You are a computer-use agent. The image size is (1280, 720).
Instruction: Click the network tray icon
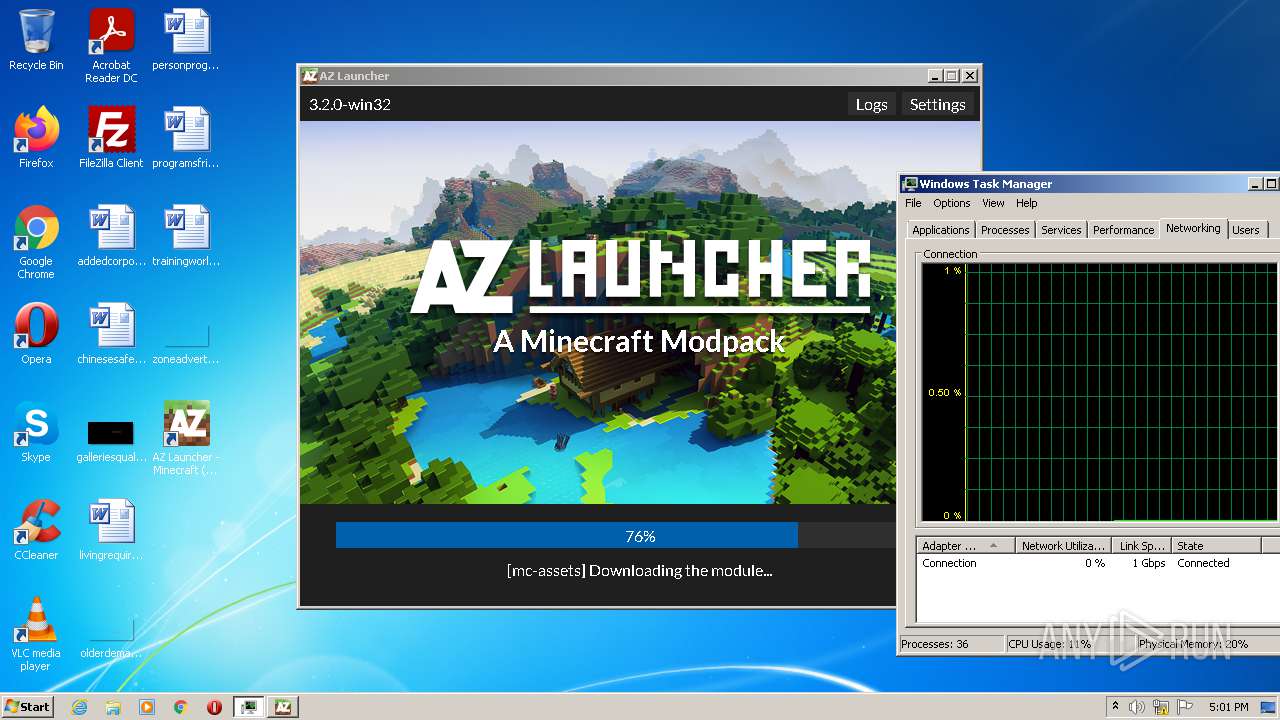pos(1161,707)
